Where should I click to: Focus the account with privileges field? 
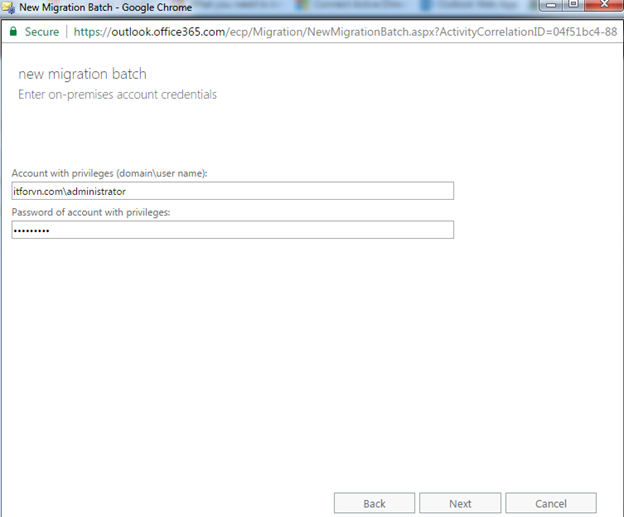[x=232, y=191]
